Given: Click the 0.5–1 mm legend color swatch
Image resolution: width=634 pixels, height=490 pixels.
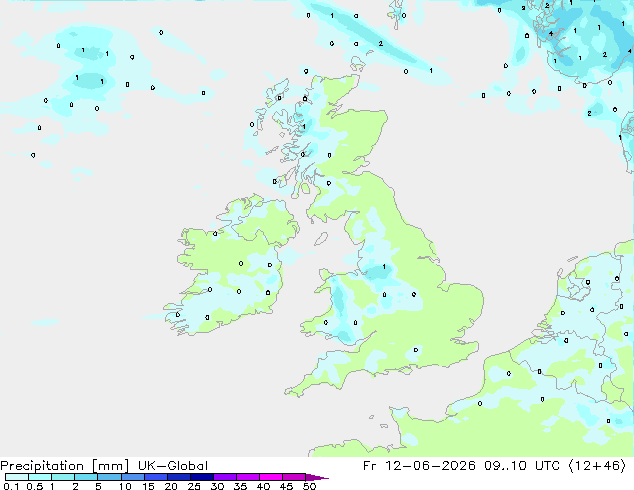Looking at the screenshot, I should tap(40, 477).
